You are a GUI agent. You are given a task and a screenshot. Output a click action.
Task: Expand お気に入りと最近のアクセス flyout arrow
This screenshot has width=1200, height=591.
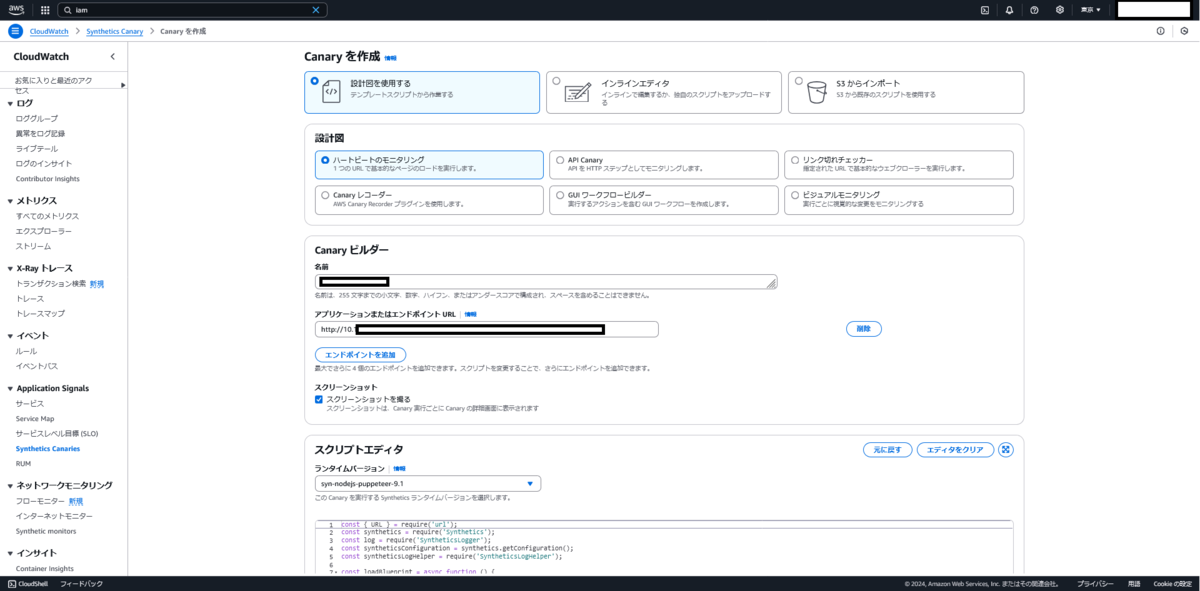coord(123,85)
